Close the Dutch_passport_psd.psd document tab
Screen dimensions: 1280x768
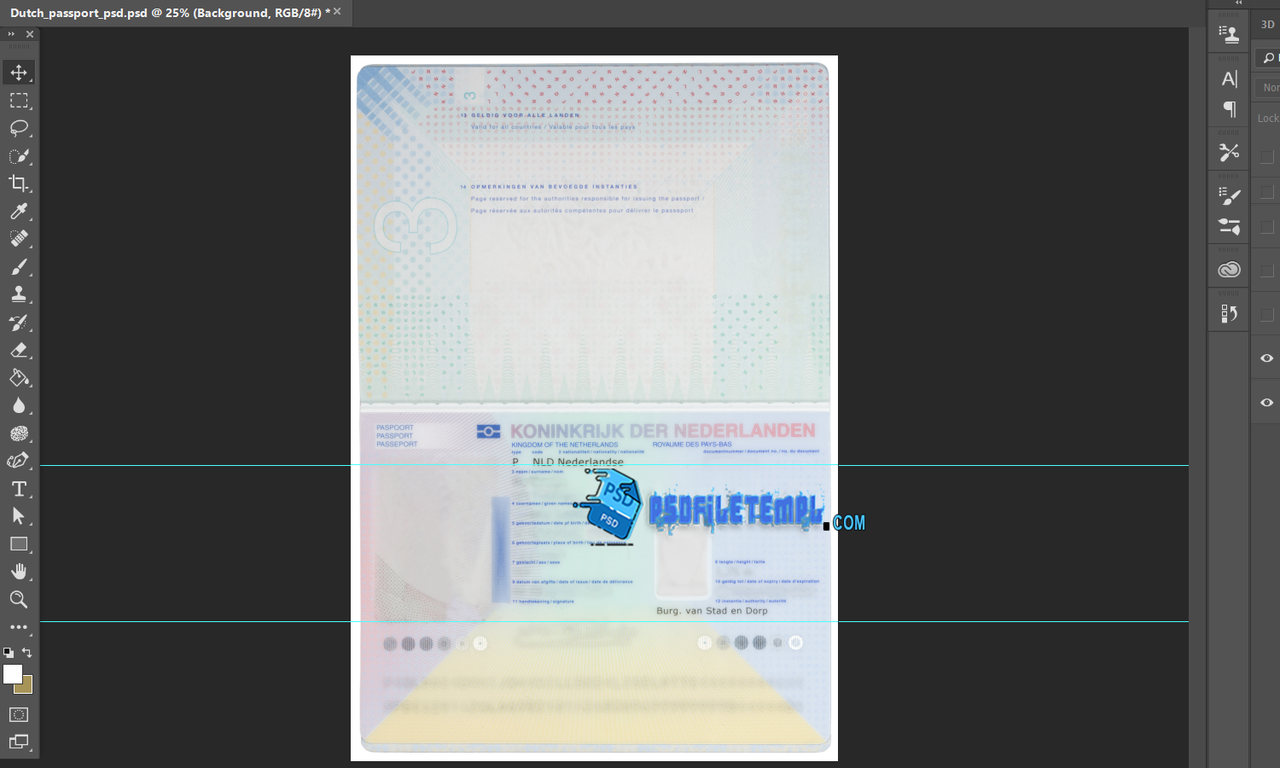337,11
